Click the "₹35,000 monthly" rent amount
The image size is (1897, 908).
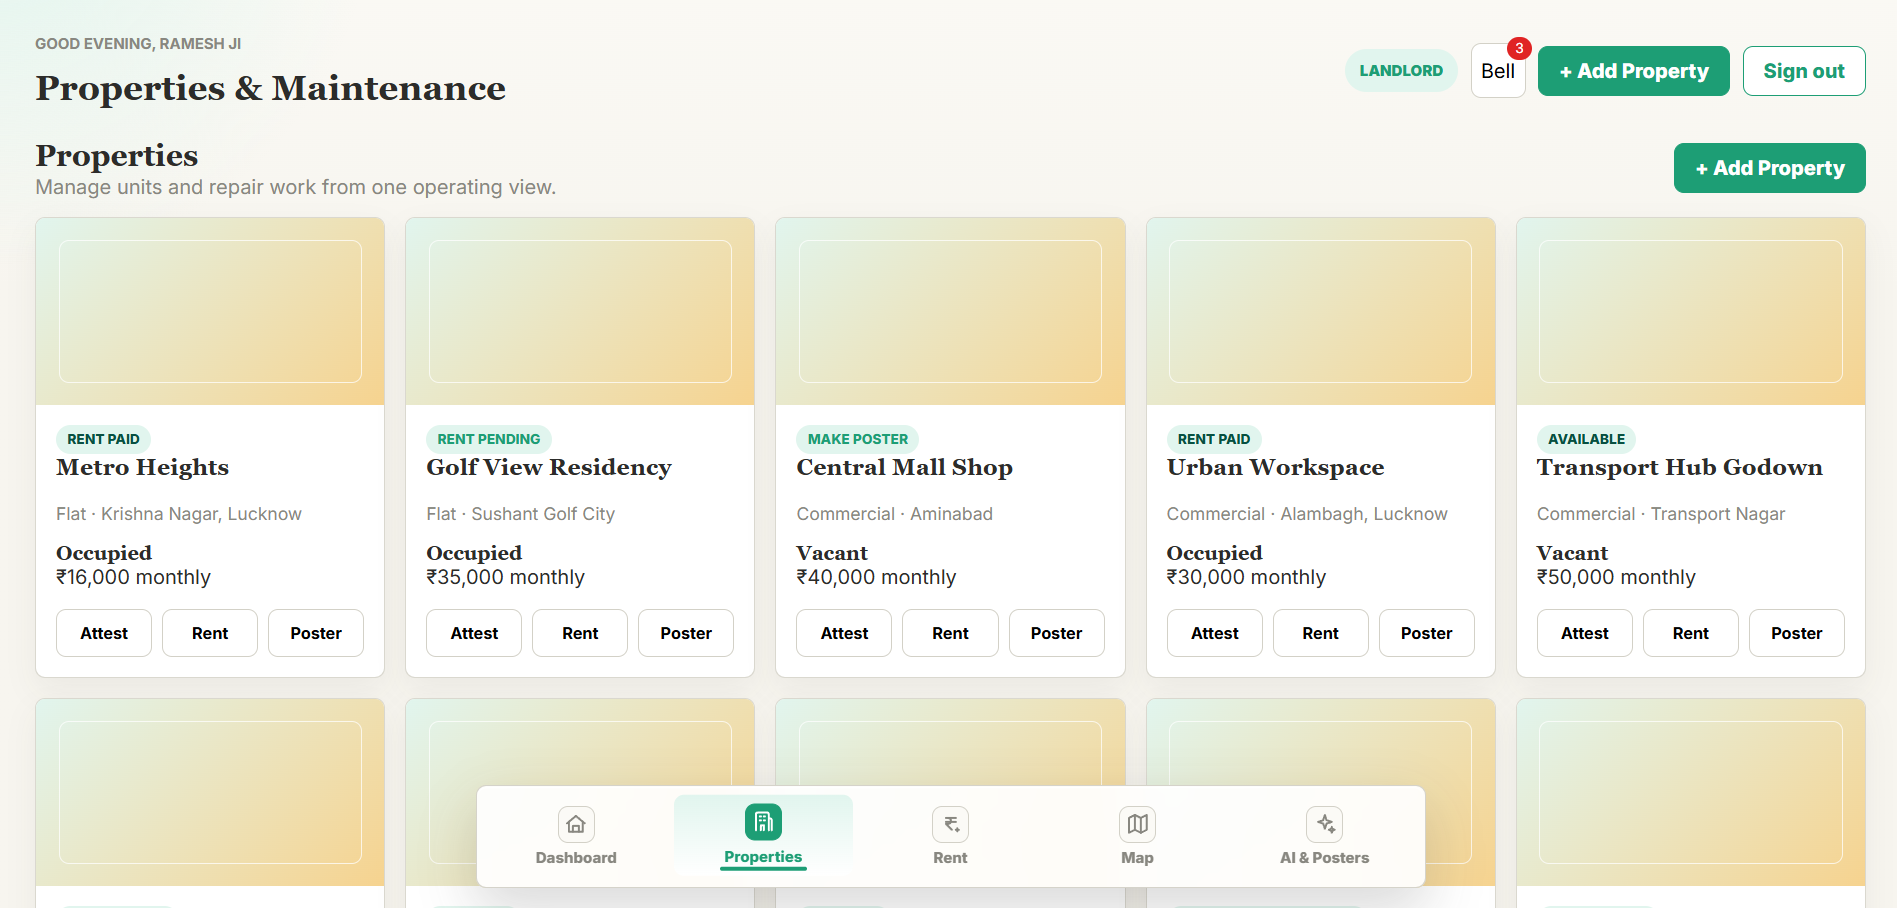click(x=506, y=577)
